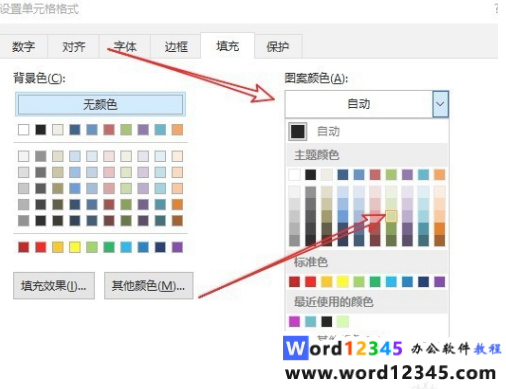Select sky blue background standard color

tap(126, 247)
